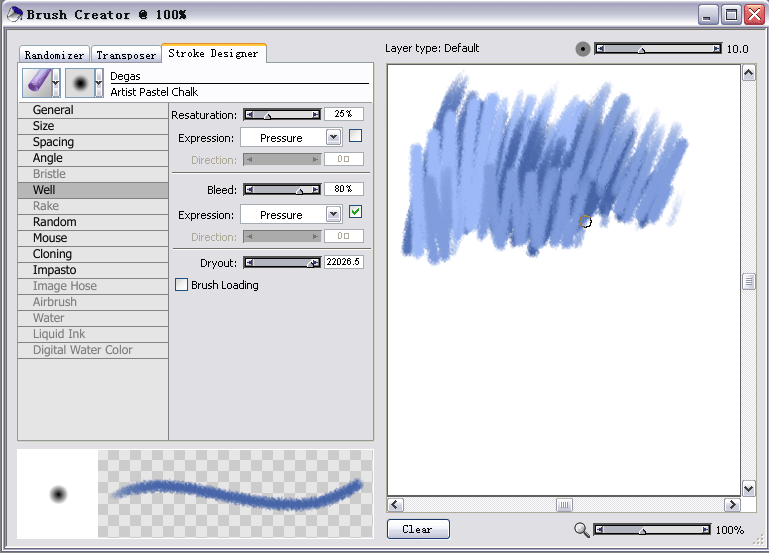Click Resaturation slider left arrow

coord(250,115)
